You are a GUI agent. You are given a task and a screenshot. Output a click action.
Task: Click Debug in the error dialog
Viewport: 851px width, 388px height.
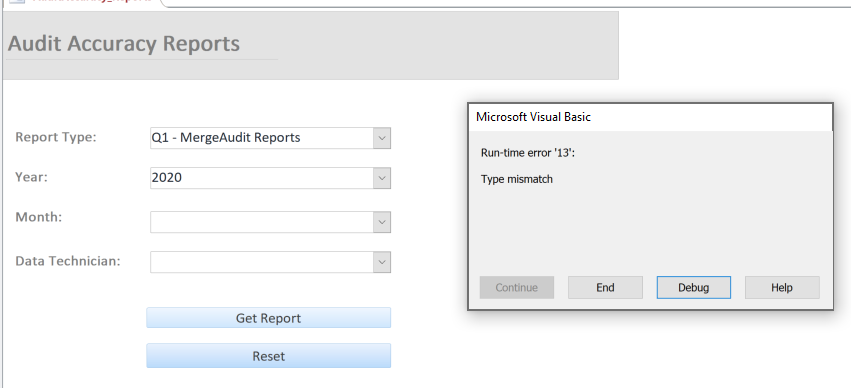point(694,288)
